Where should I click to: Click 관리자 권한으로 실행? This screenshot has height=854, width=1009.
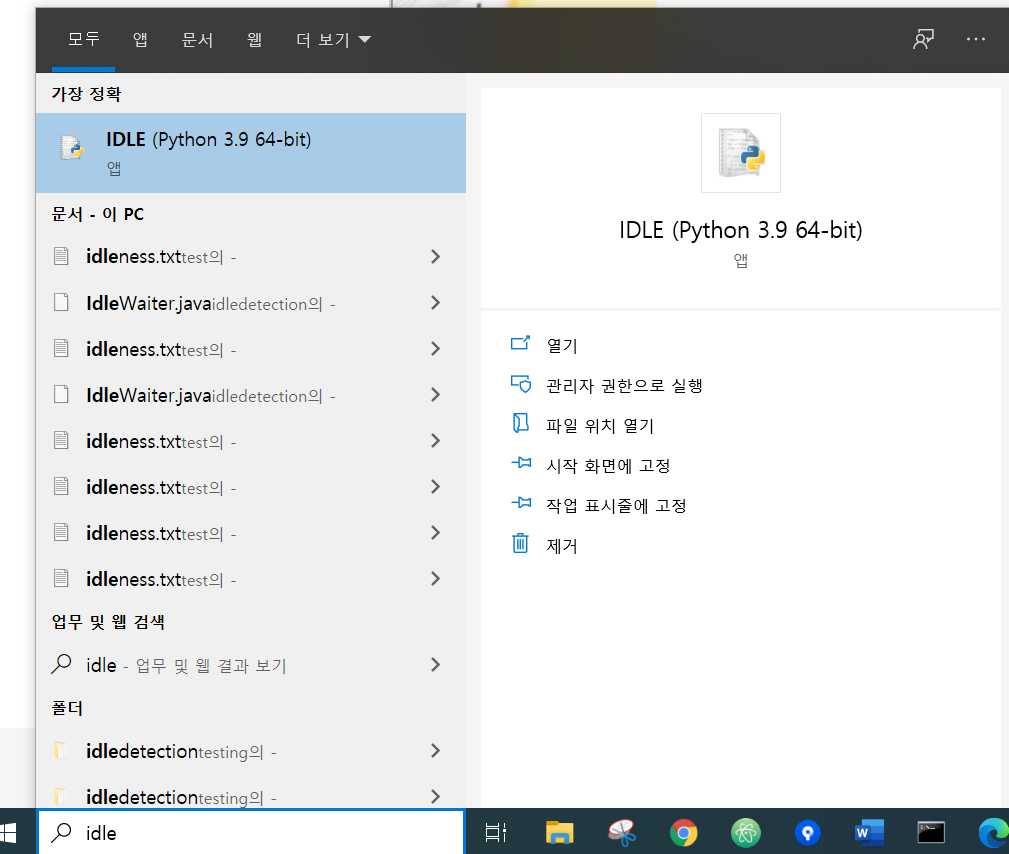624,385
